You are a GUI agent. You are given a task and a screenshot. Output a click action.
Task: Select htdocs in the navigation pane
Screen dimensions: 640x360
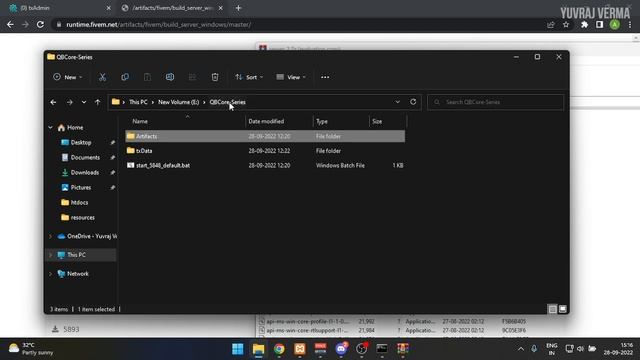click(x=79, y=202)
